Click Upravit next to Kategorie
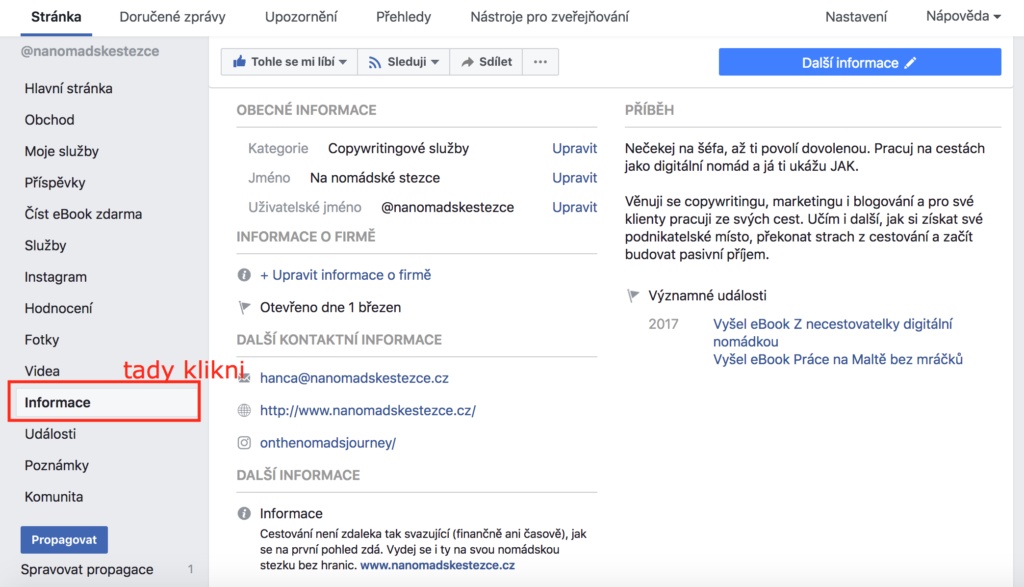The height and width of the screenshot is (587, 1024). pyautogui.click(x=574, y=148)
